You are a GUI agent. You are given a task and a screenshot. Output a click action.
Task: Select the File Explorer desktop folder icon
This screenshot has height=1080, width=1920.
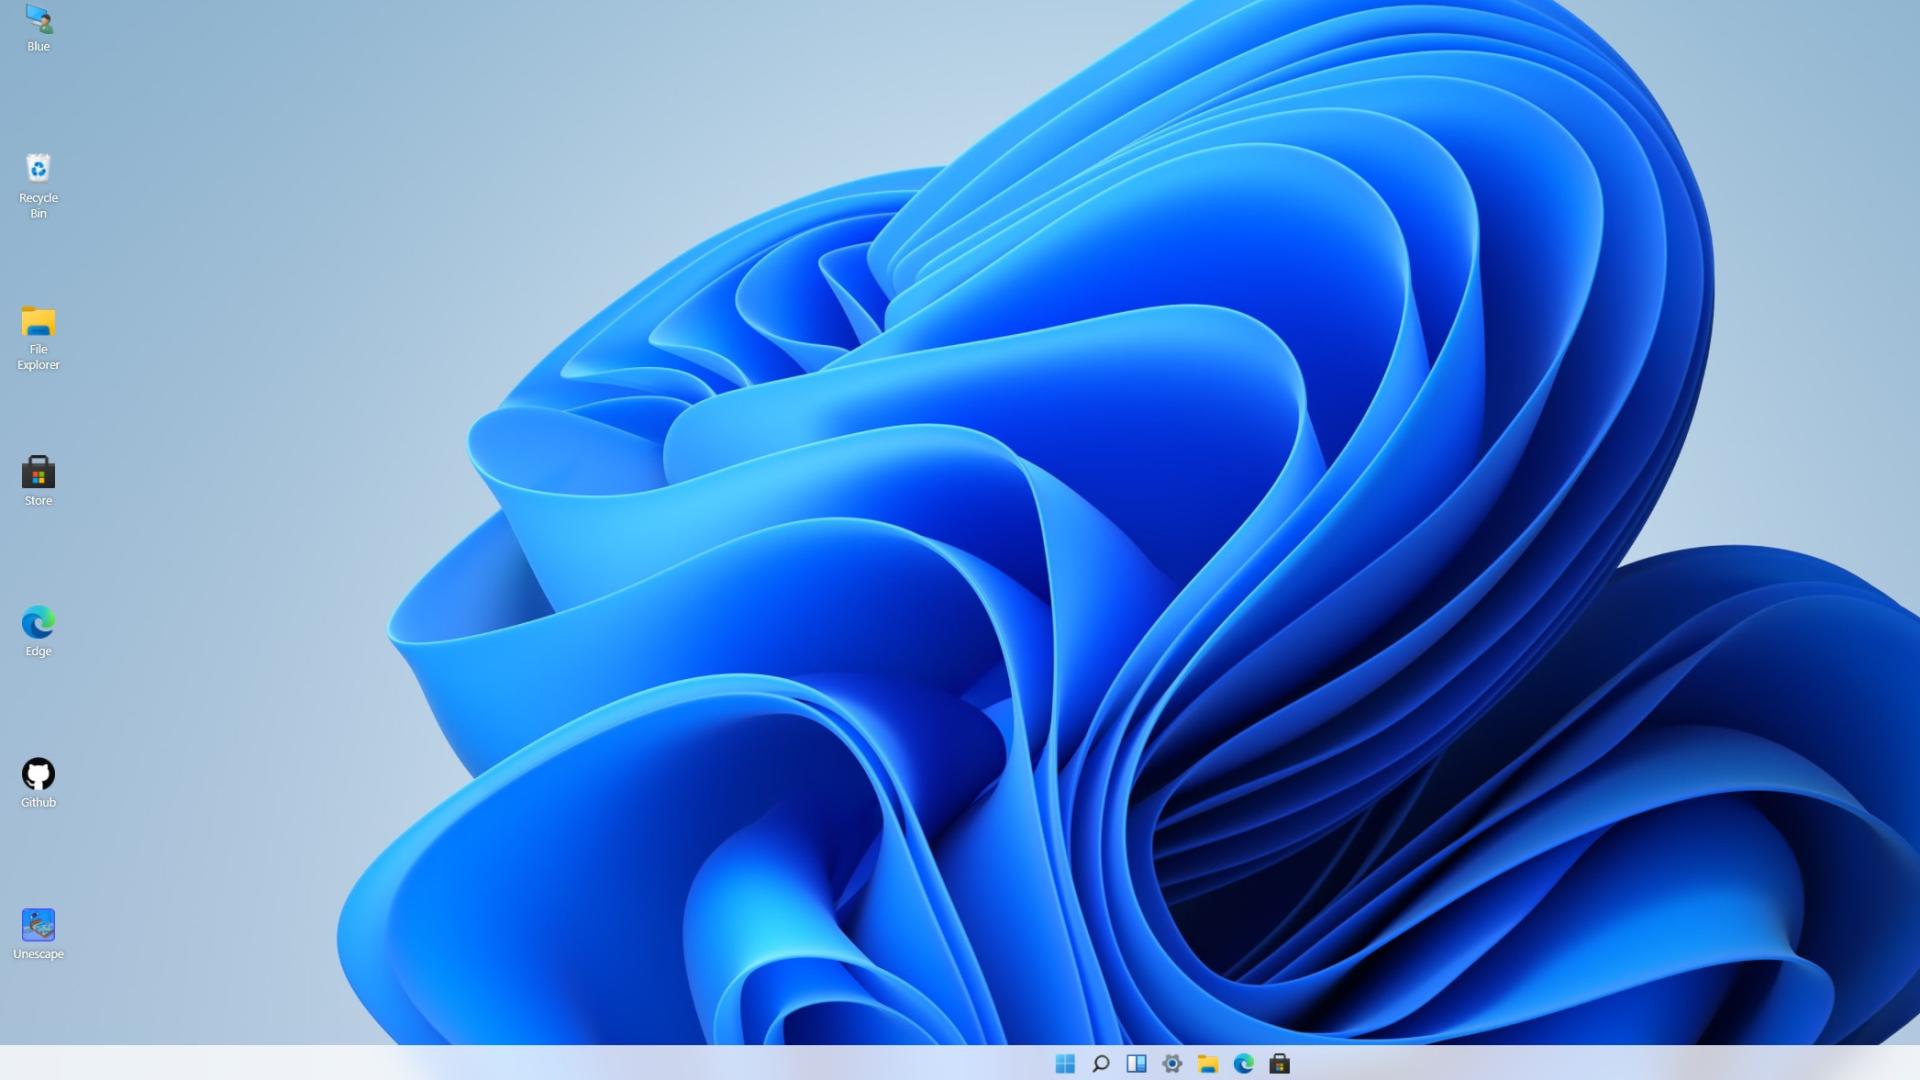coord(38,321)
